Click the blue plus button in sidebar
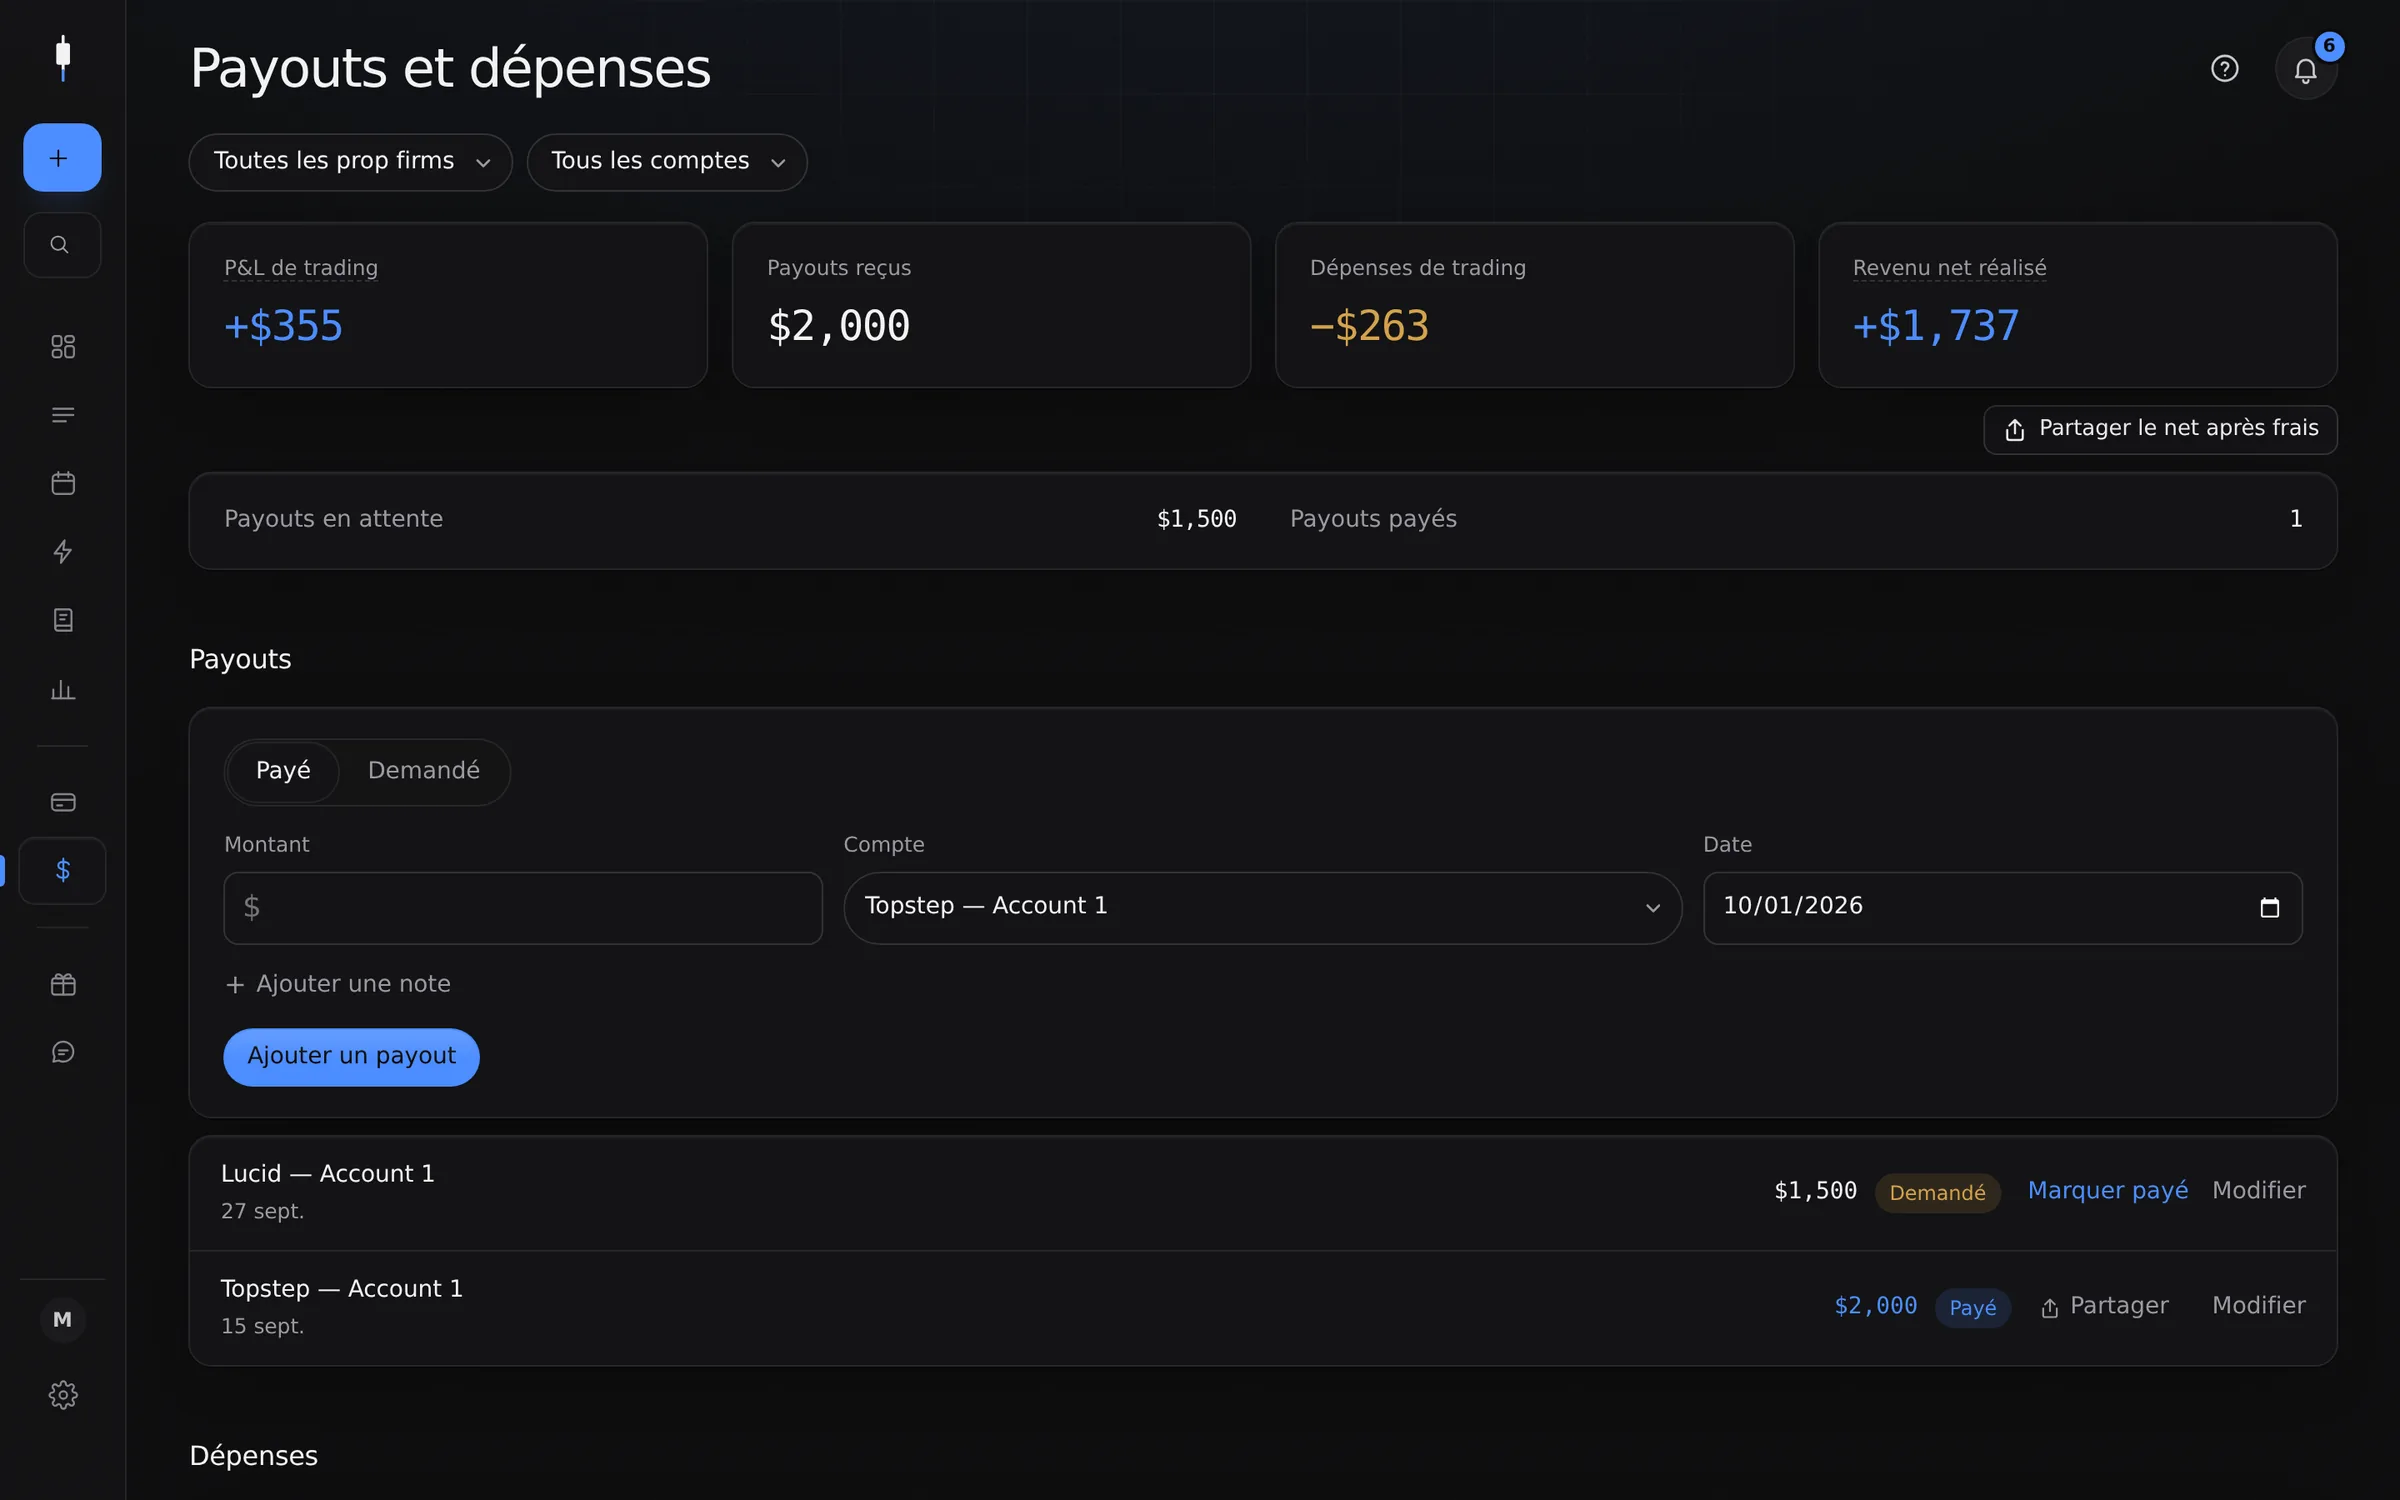Viewport: 2400px width, 1500px height. [x=62, y=158]
